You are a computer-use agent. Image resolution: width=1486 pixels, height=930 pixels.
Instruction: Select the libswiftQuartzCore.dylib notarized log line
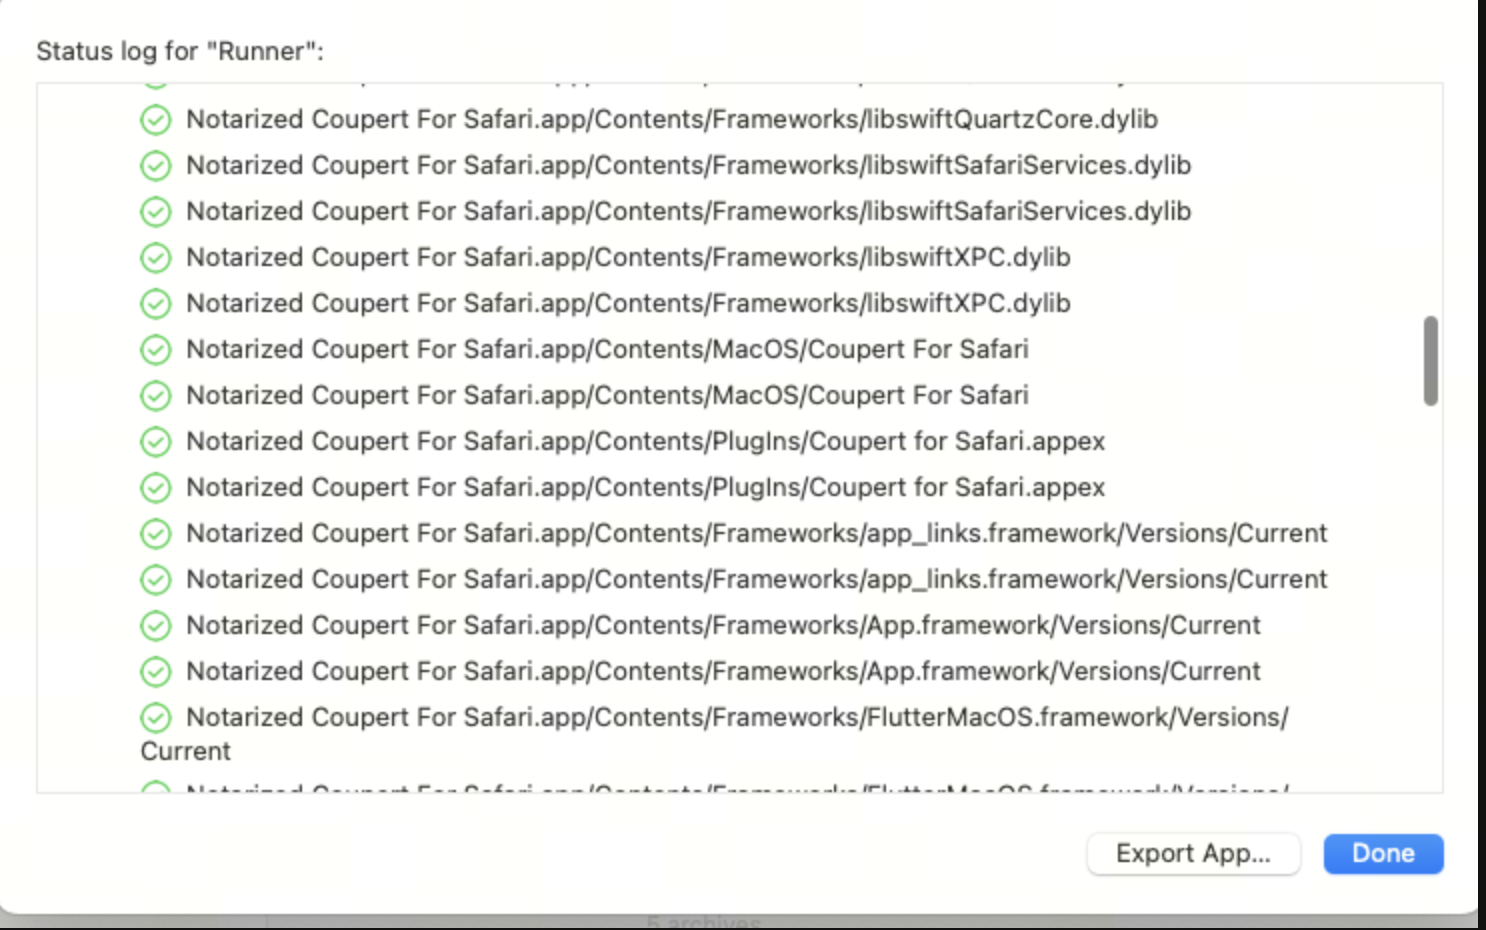672,119
